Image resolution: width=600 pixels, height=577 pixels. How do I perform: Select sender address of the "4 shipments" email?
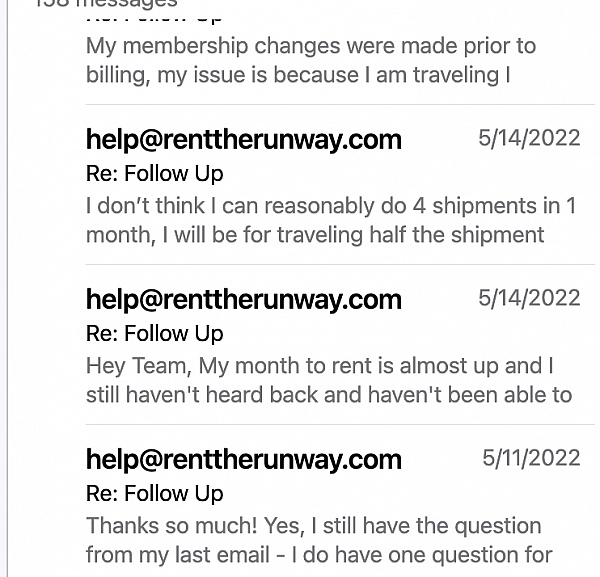click(x=243, y=140)
